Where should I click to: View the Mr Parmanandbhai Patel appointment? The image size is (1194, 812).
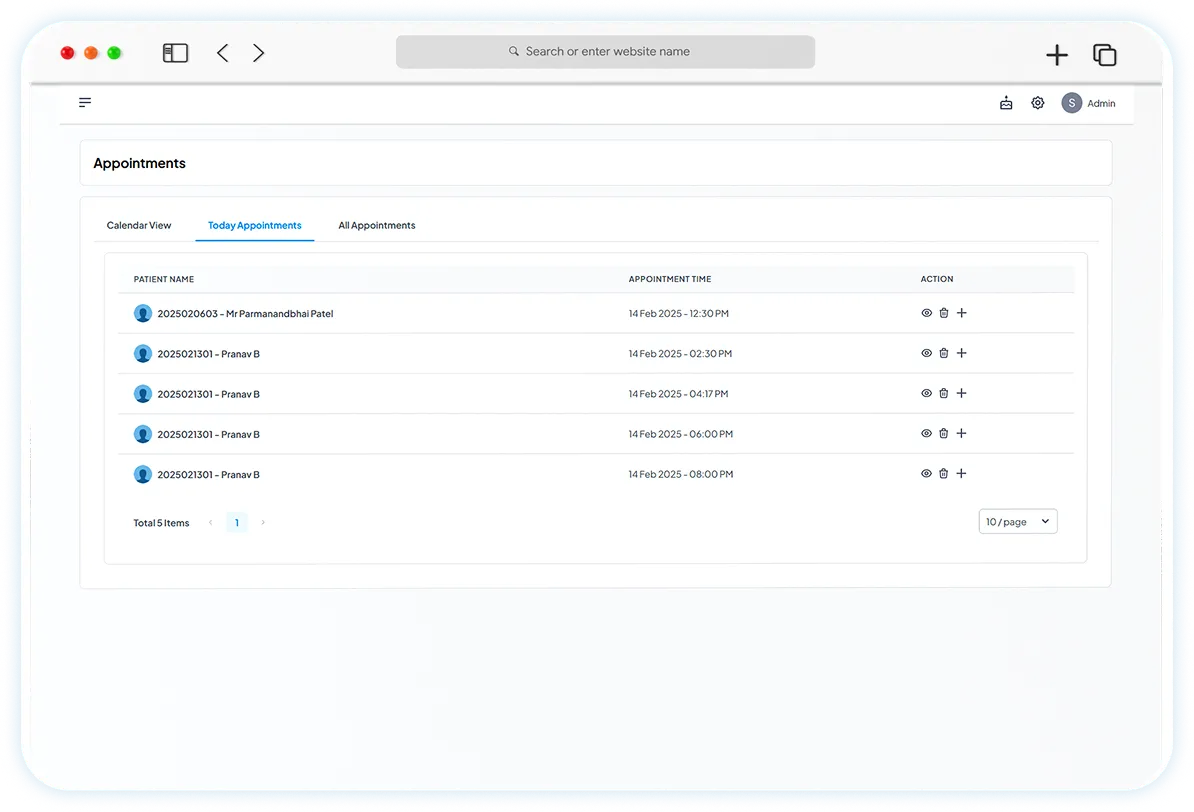[x=926, y=313]
